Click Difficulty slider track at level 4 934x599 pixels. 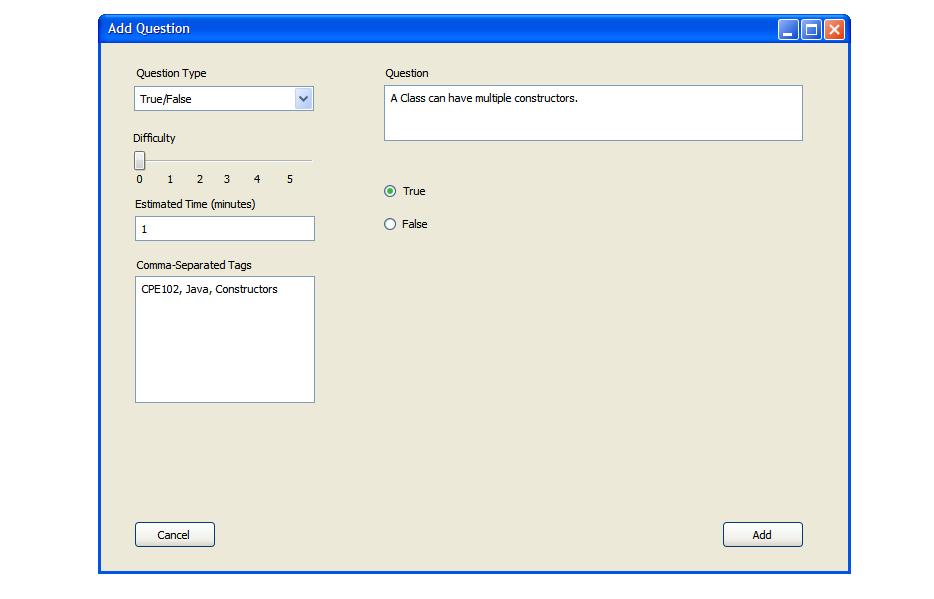coord(257,160)
